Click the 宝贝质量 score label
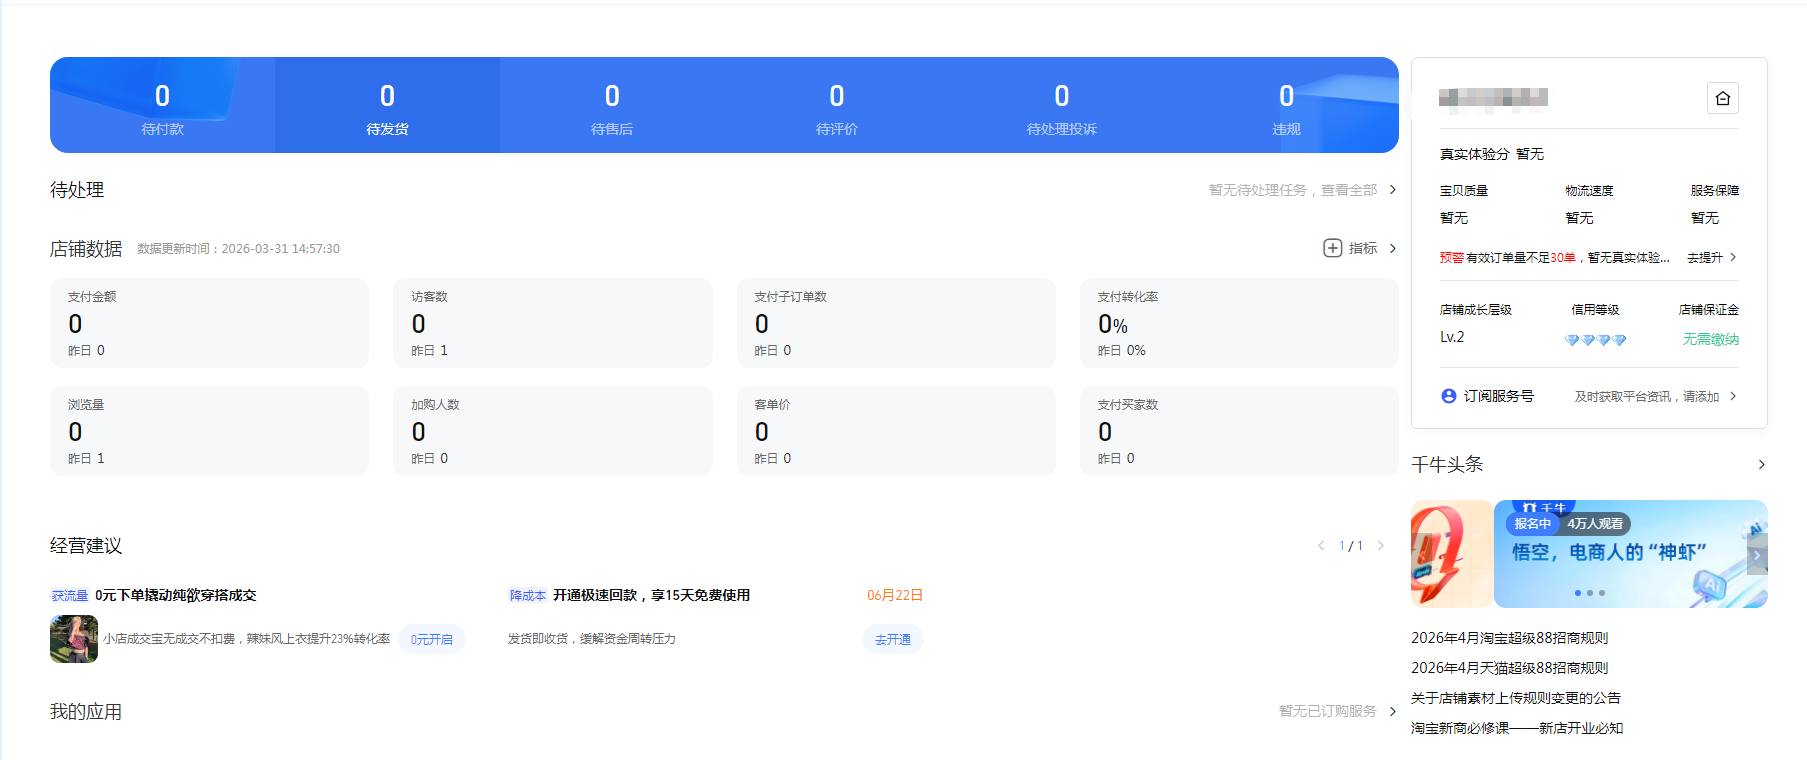This screenshot has width=1807, height=760. pos(1464,190)
